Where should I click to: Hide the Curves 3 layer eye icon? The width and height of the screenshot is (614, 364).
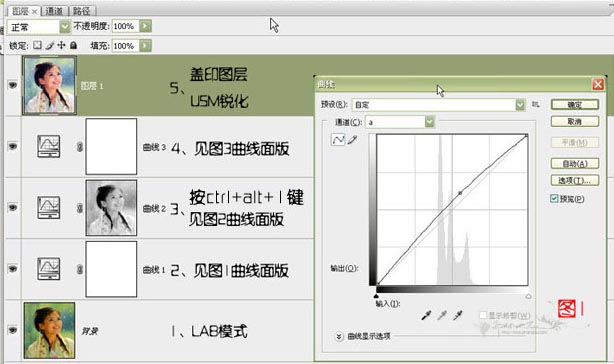tap(13, 146)
